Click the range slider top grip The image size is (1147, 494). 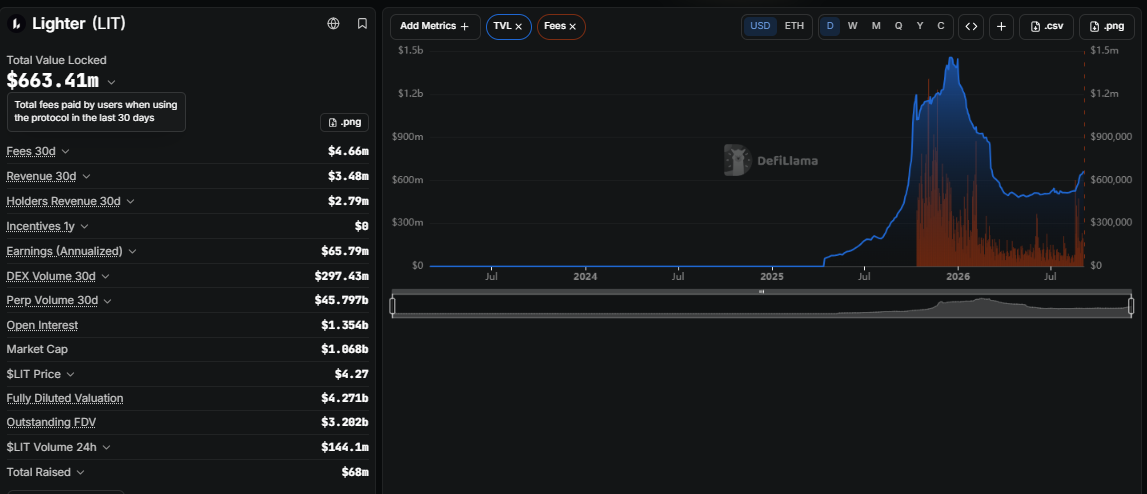point(761,291)
